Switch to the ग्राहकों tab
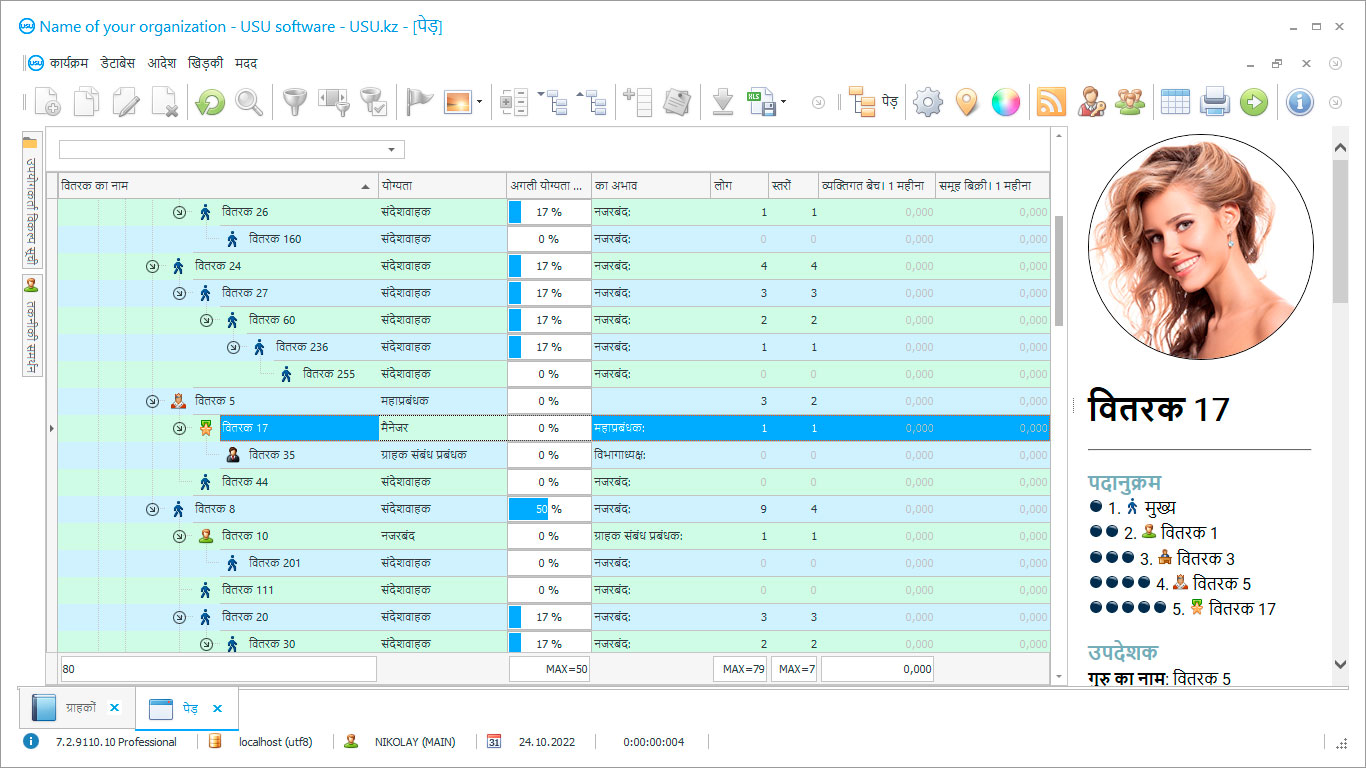The image size is (1366, 768). (x=80, y=708)
